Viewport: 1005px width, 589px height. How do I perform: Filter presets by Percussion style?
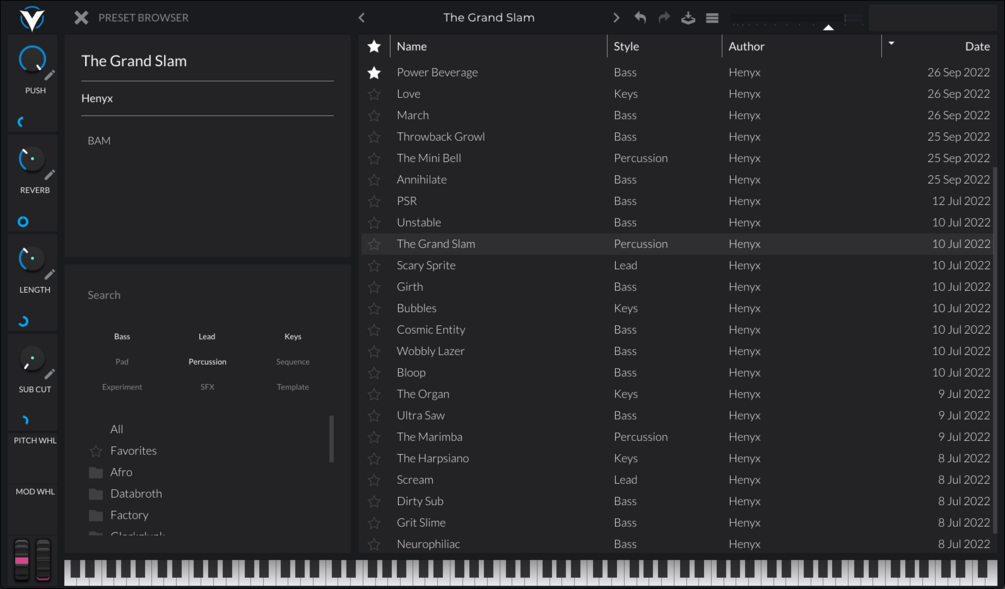click(207, 362)
